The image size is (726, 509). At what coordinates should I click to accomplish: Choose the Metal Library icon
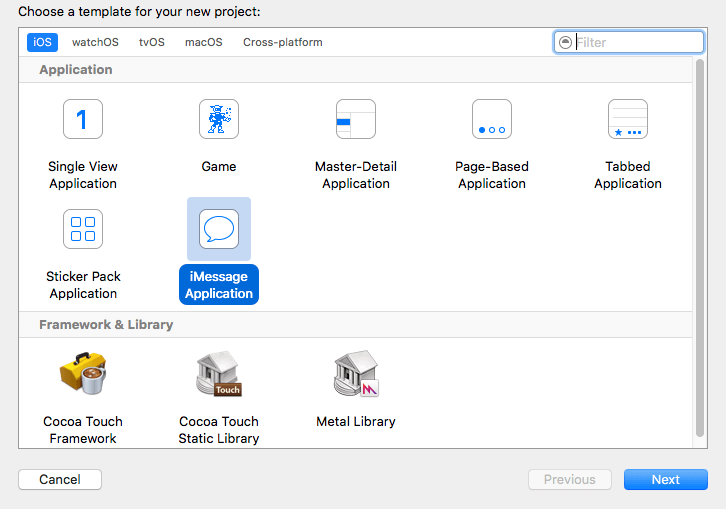[x=356, y=373]
